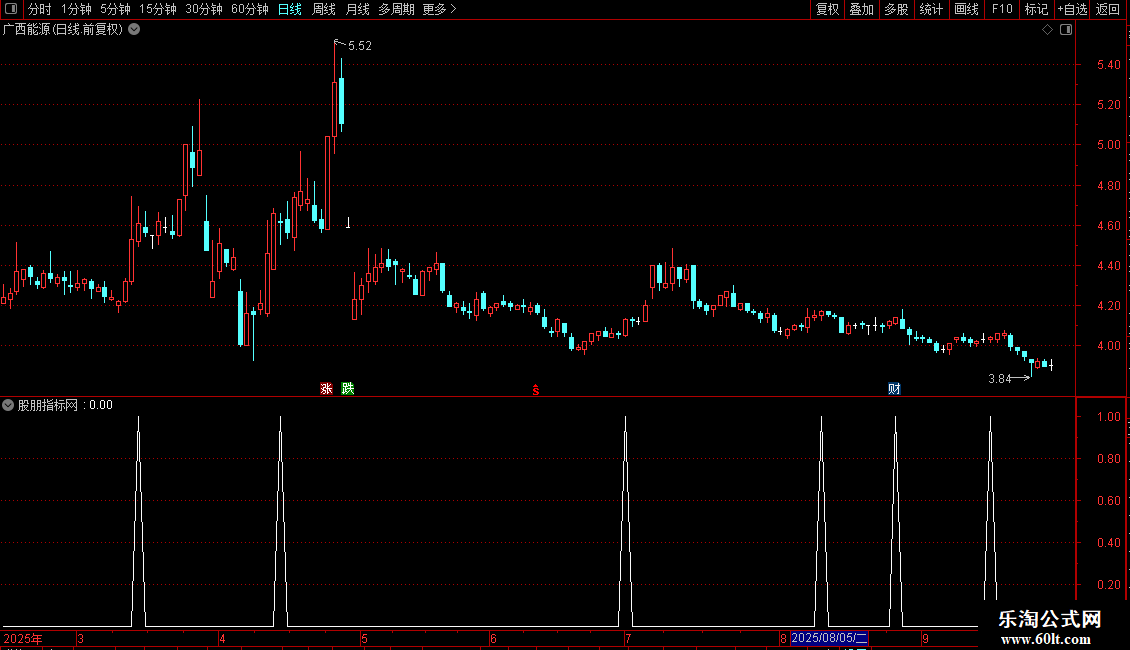Open dropdown beside 广西能源 stock title

point(134,30)
